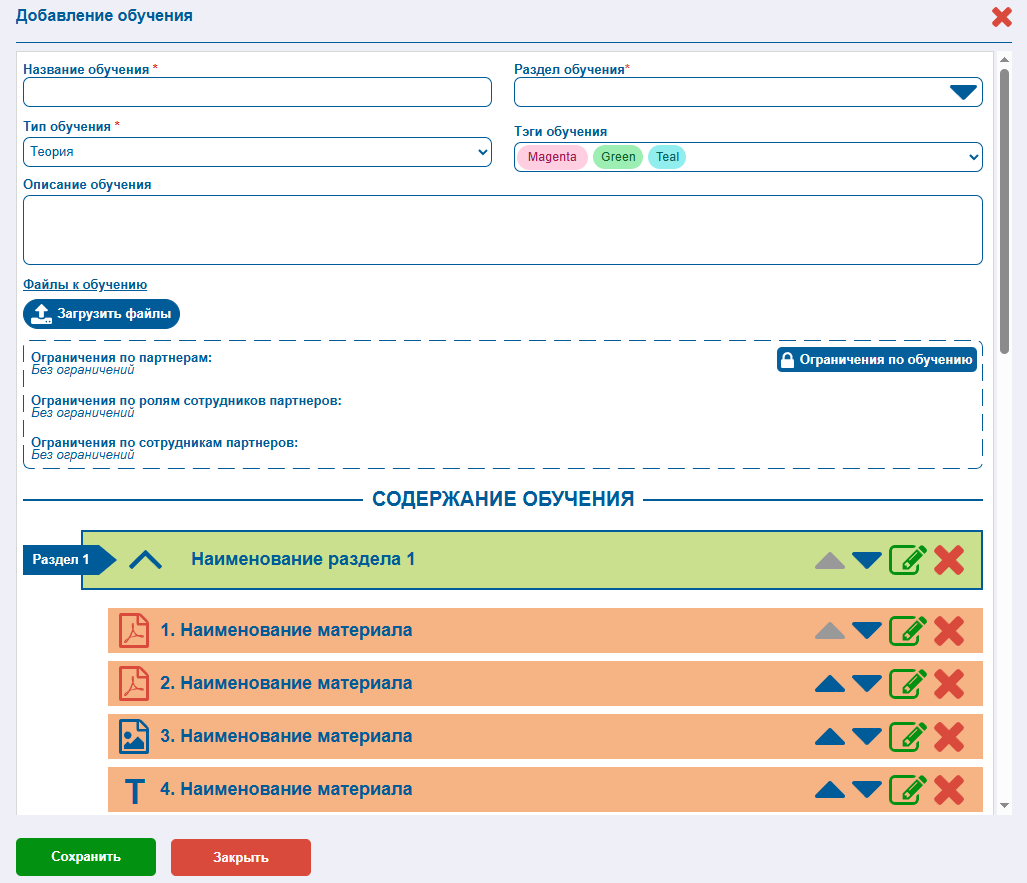1027x883 pixels.
Task: Delete section 'Наименование раздела 1'
Action: tap(949, 560)
